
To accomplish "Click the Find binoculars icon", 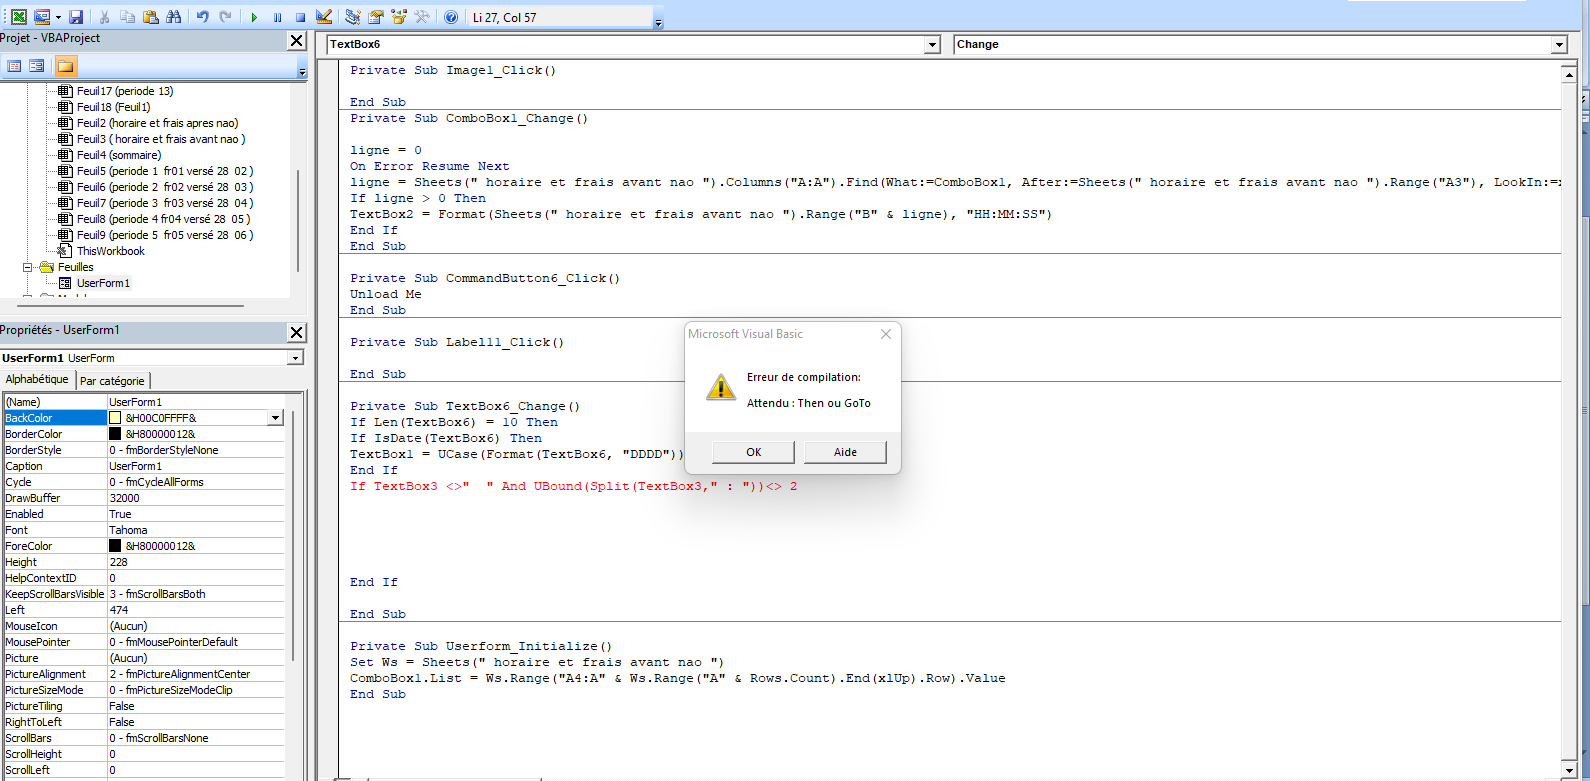I will point(174,17).
